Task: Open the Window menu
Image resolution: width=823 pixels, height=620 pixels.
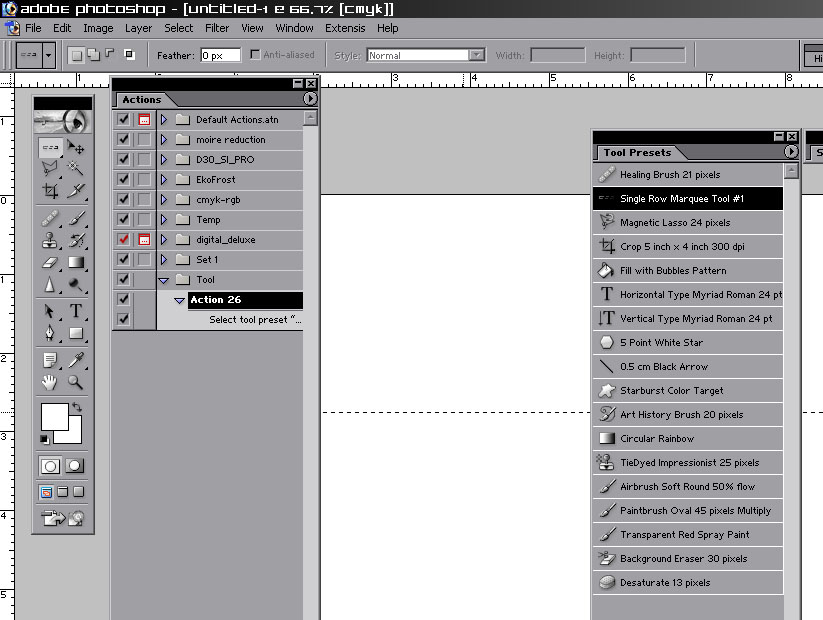Action: pos(294,28)
